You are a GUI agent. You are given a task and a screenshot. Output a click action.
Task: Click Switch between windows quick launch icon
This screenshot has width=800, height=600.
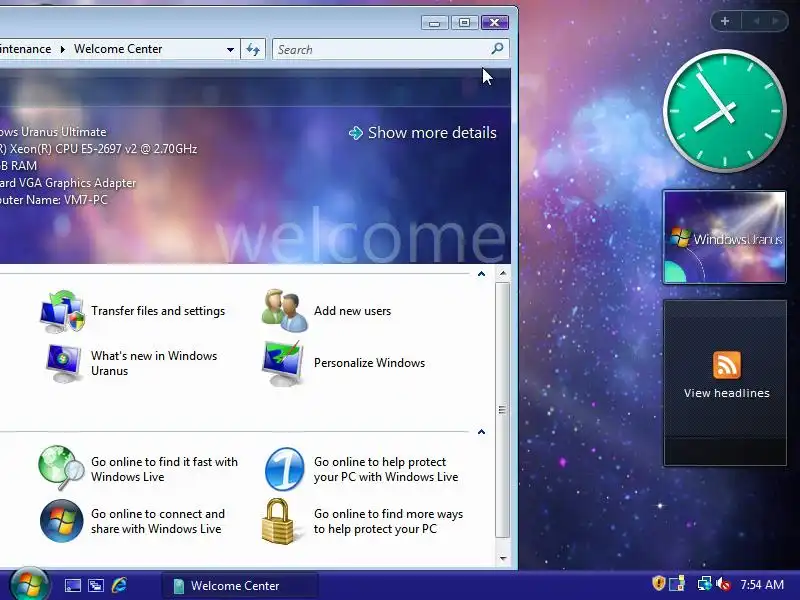(x=96, y=585)
